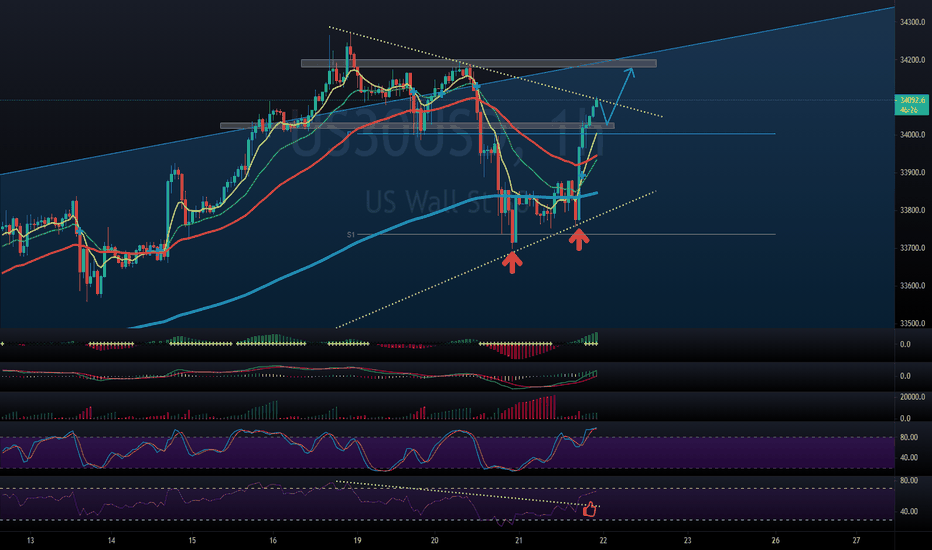
Task: Click the 40.00 value on stochastic pane scale
Action: (909, 458)
